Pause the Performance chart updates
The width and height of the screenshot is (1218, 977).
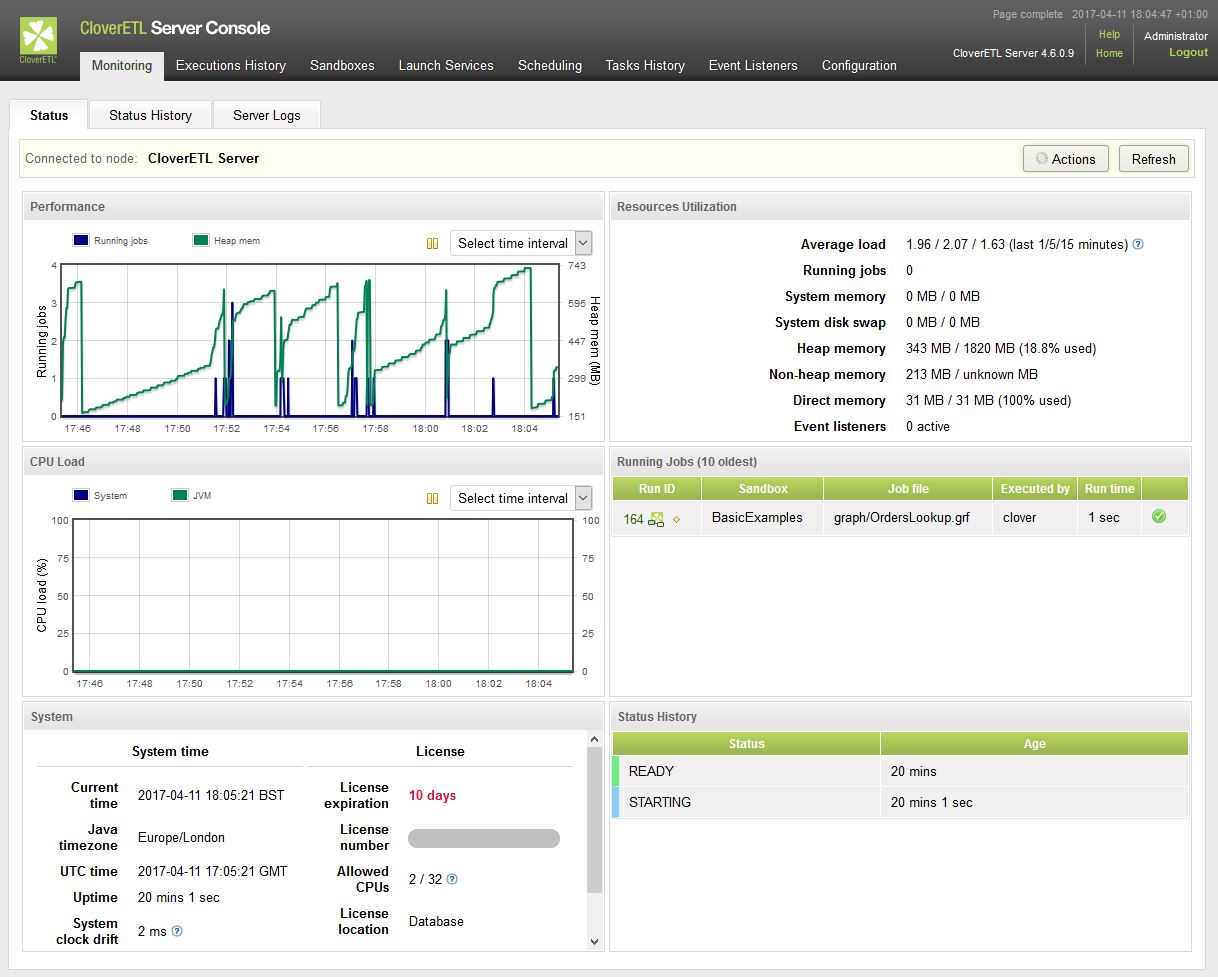(x=433, y=244)
